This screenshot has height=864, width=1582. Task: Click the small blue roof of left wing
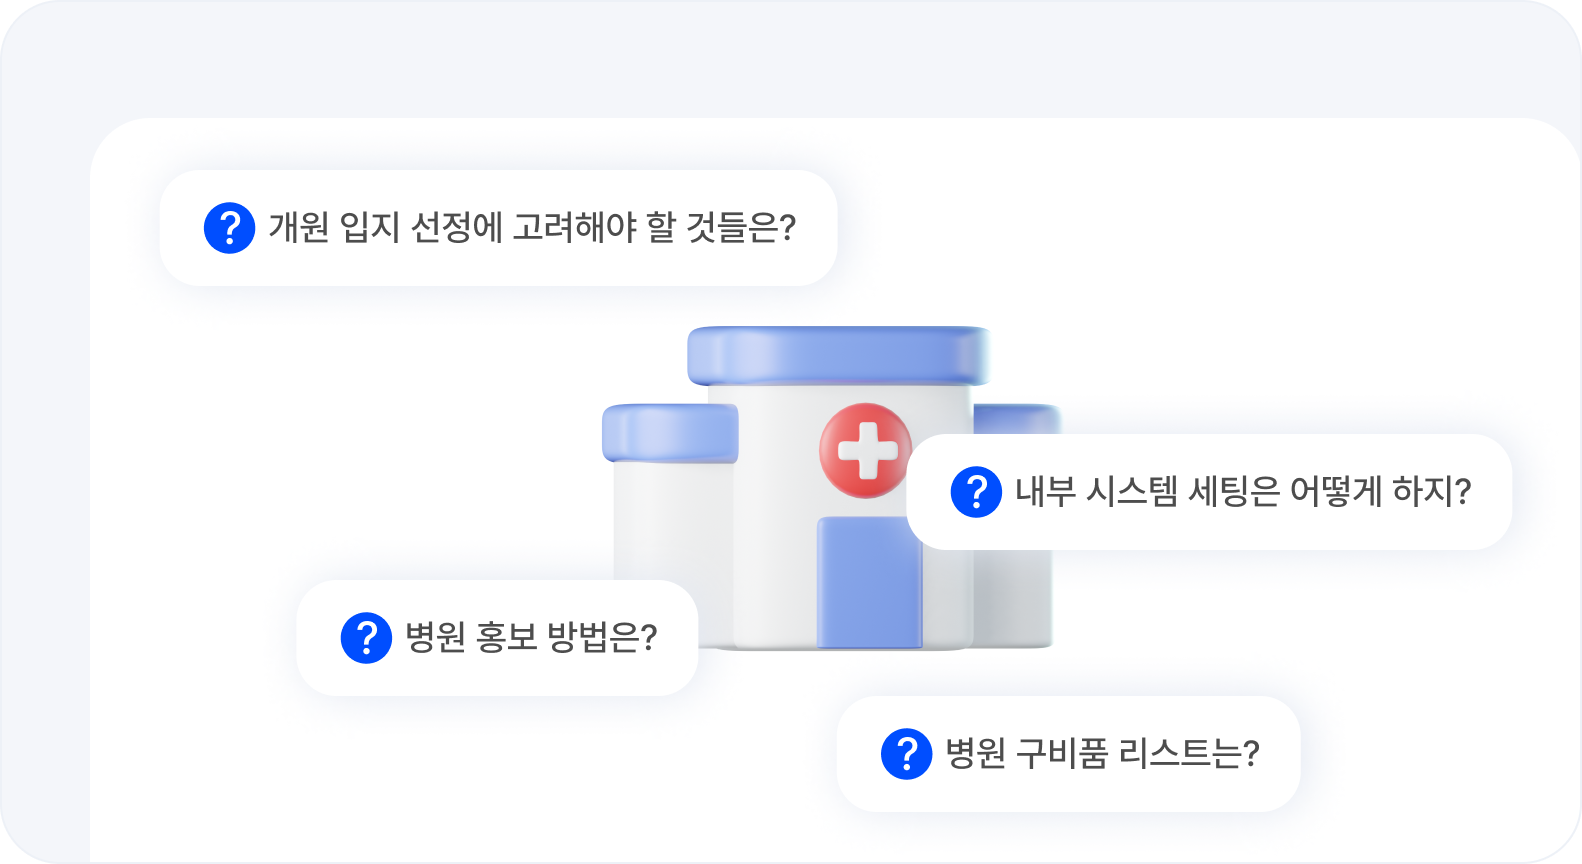tap(670, 433)
